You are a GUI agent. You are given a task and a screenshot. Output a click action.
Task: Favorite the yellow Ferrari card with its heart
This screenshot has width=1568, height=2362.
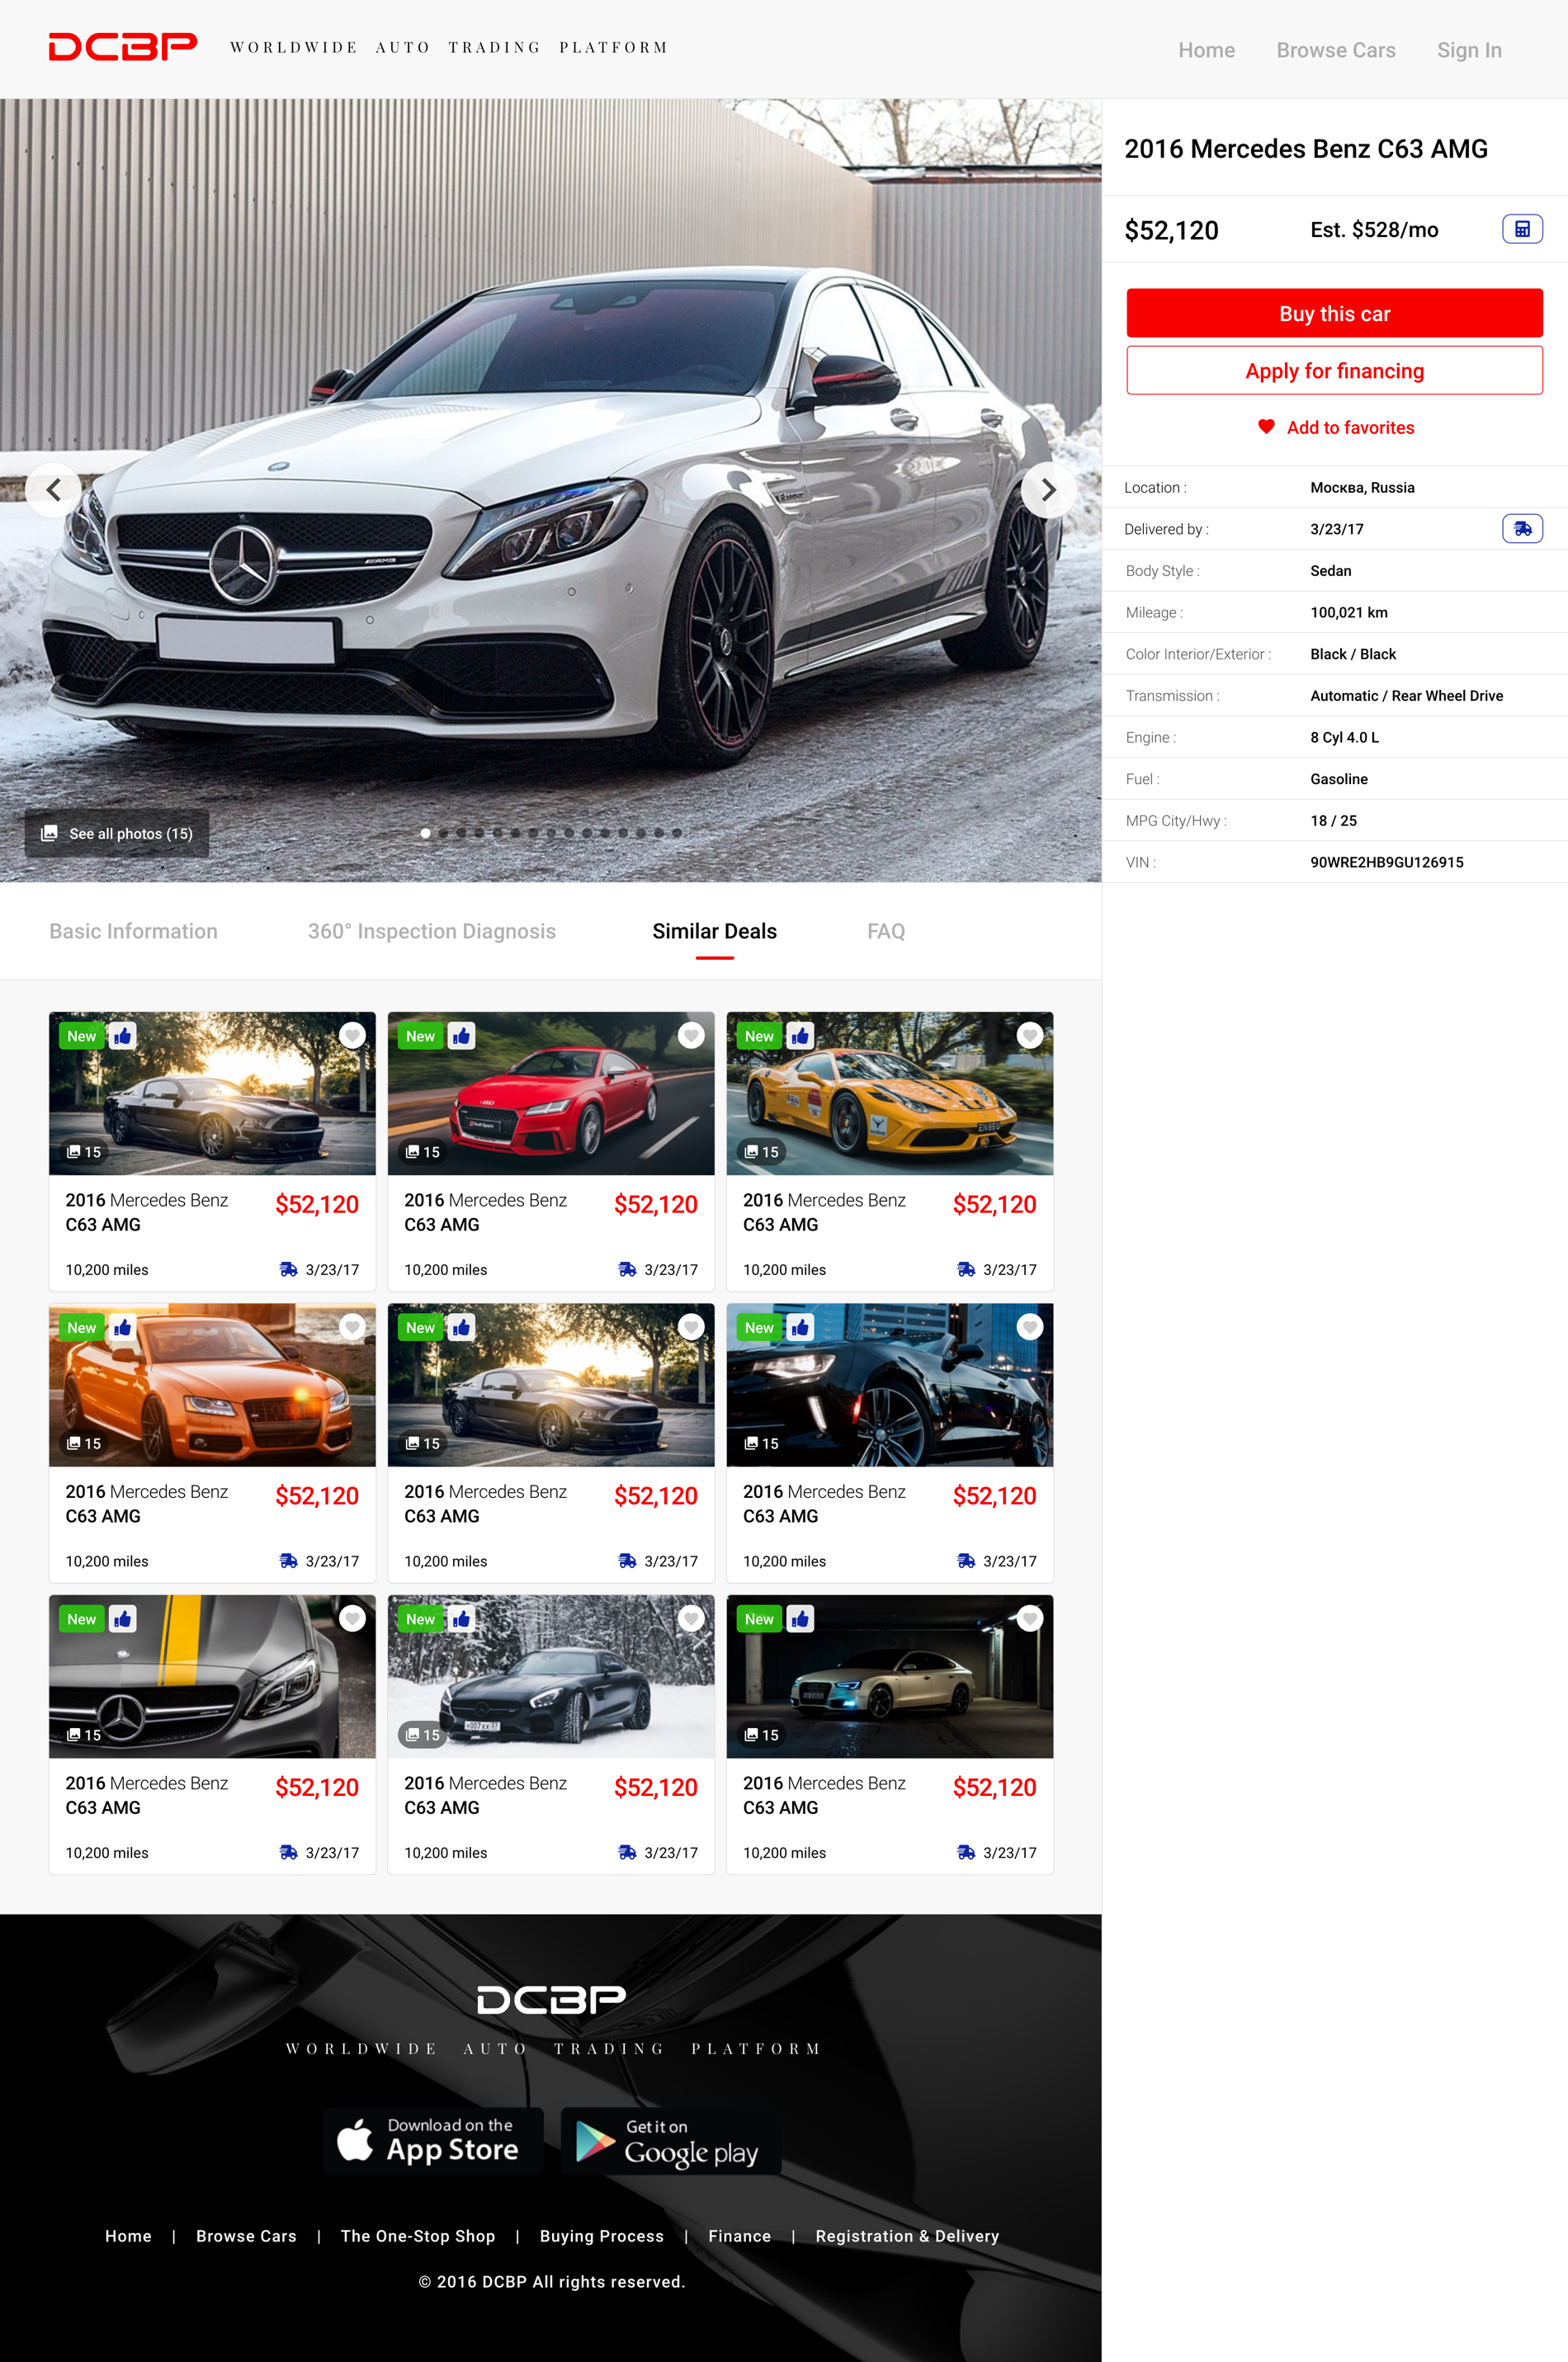click(1030, 1036)
